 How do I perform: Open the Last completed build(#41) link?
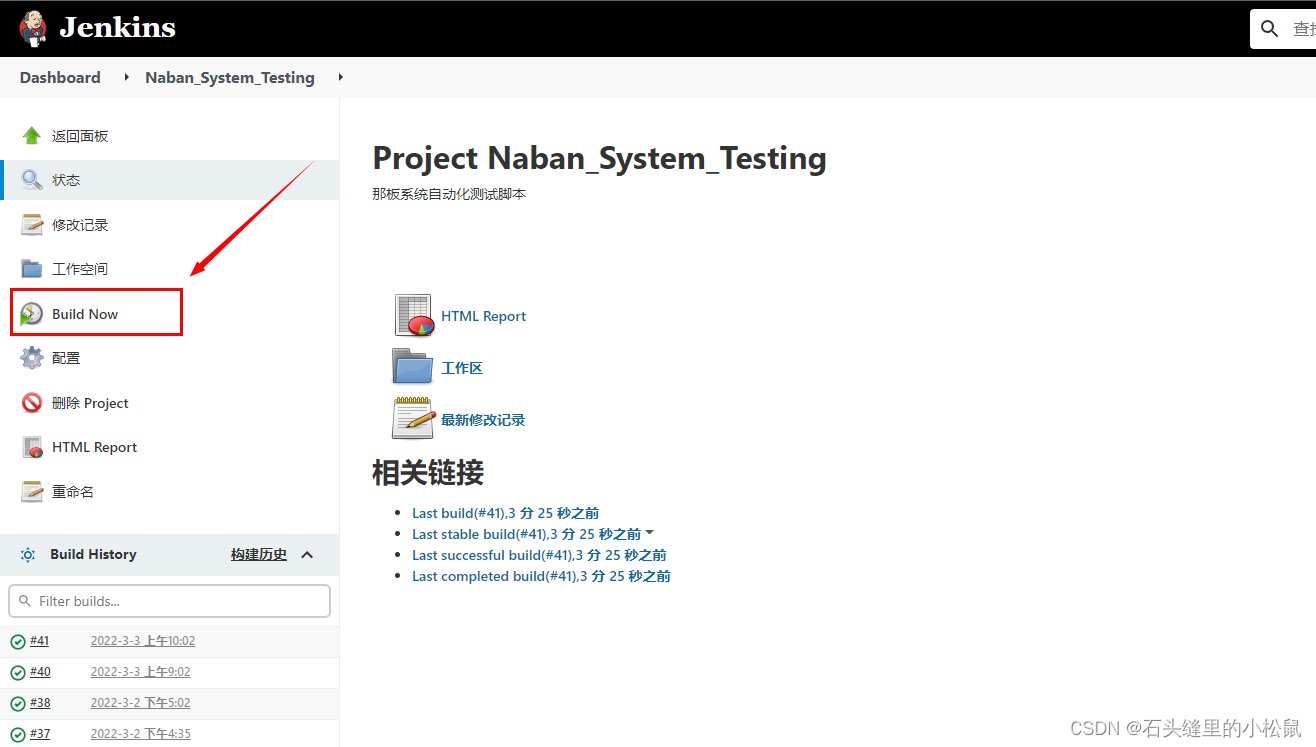(541, 576)
